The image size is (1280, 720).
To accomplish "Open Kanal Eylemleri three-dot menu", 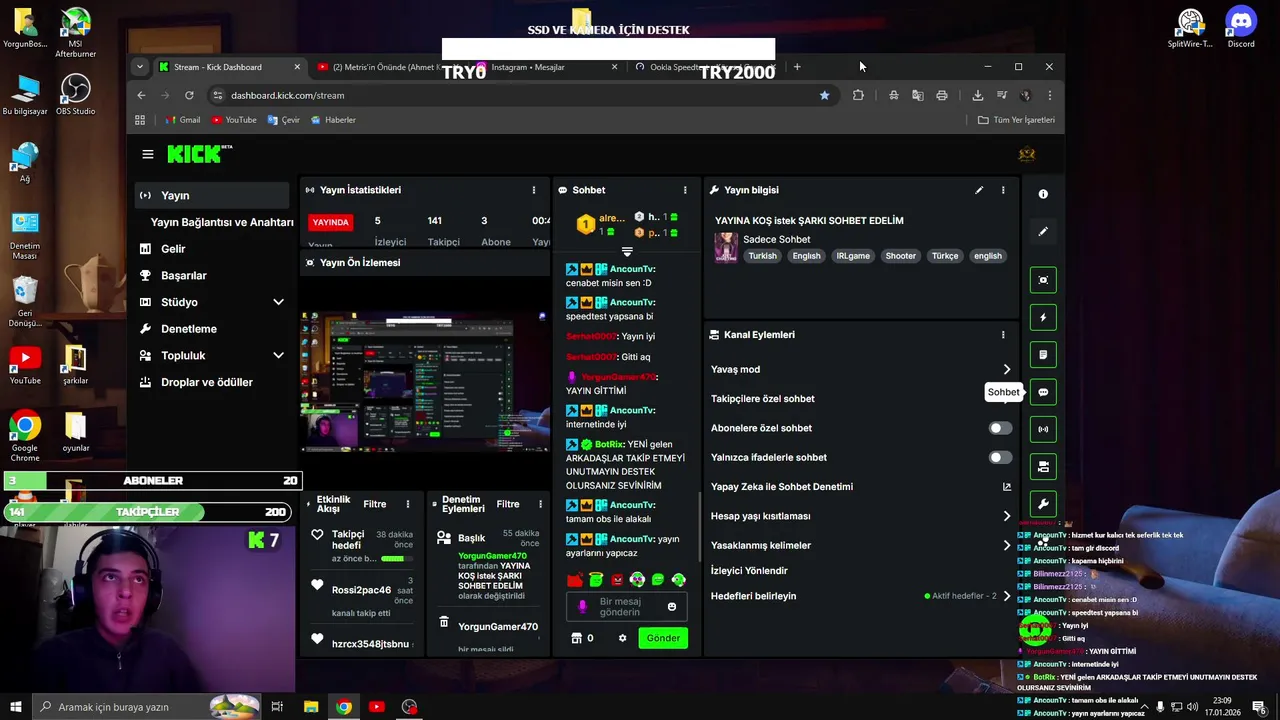I will [1003, 335].
